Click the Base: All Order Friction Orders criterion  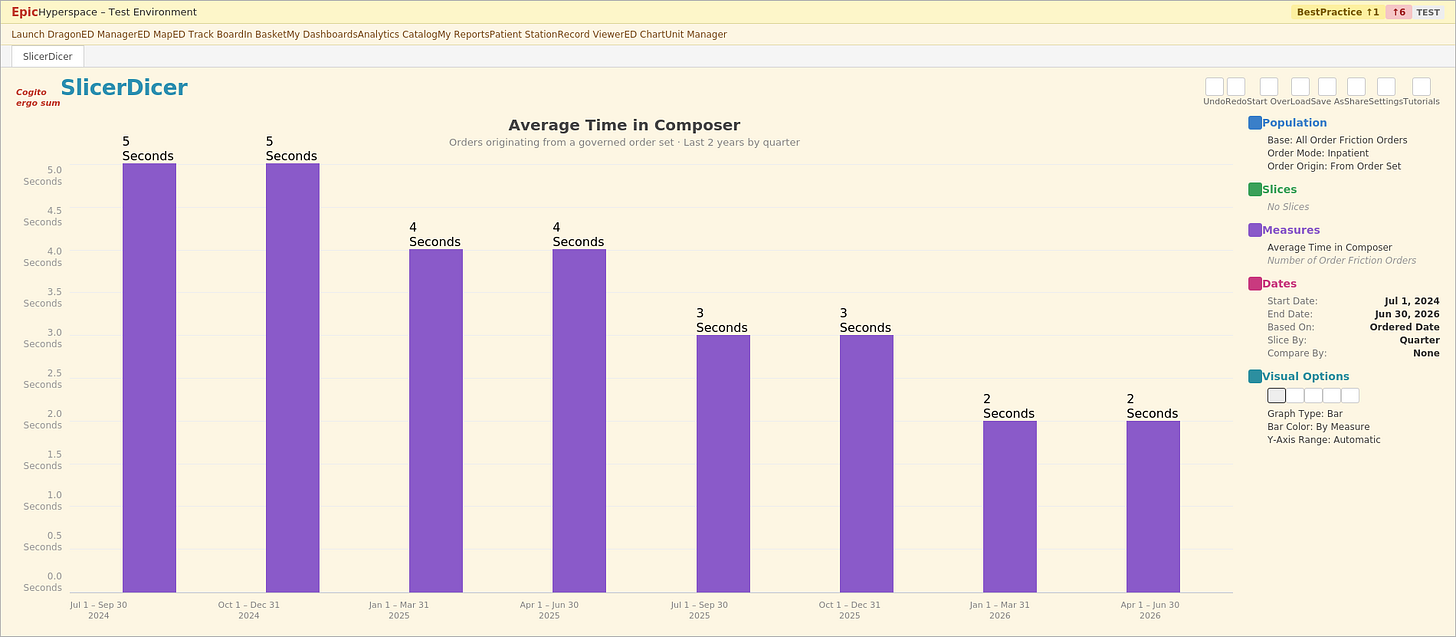[x=1337, y=140]
